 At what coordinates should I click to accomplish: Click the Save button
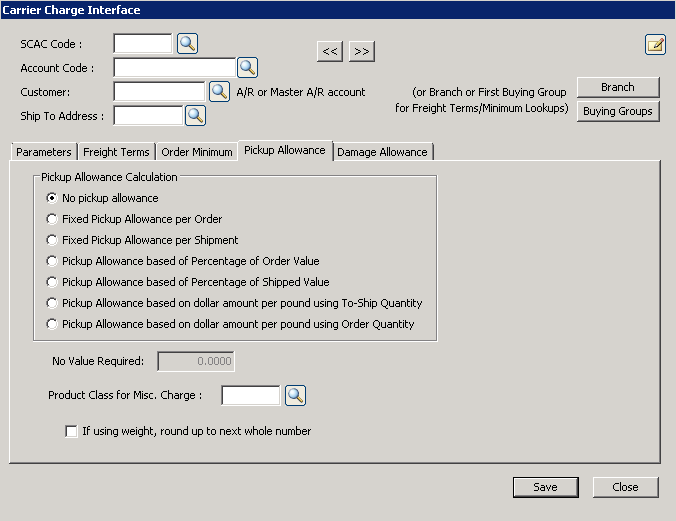[x=545, y=487]
